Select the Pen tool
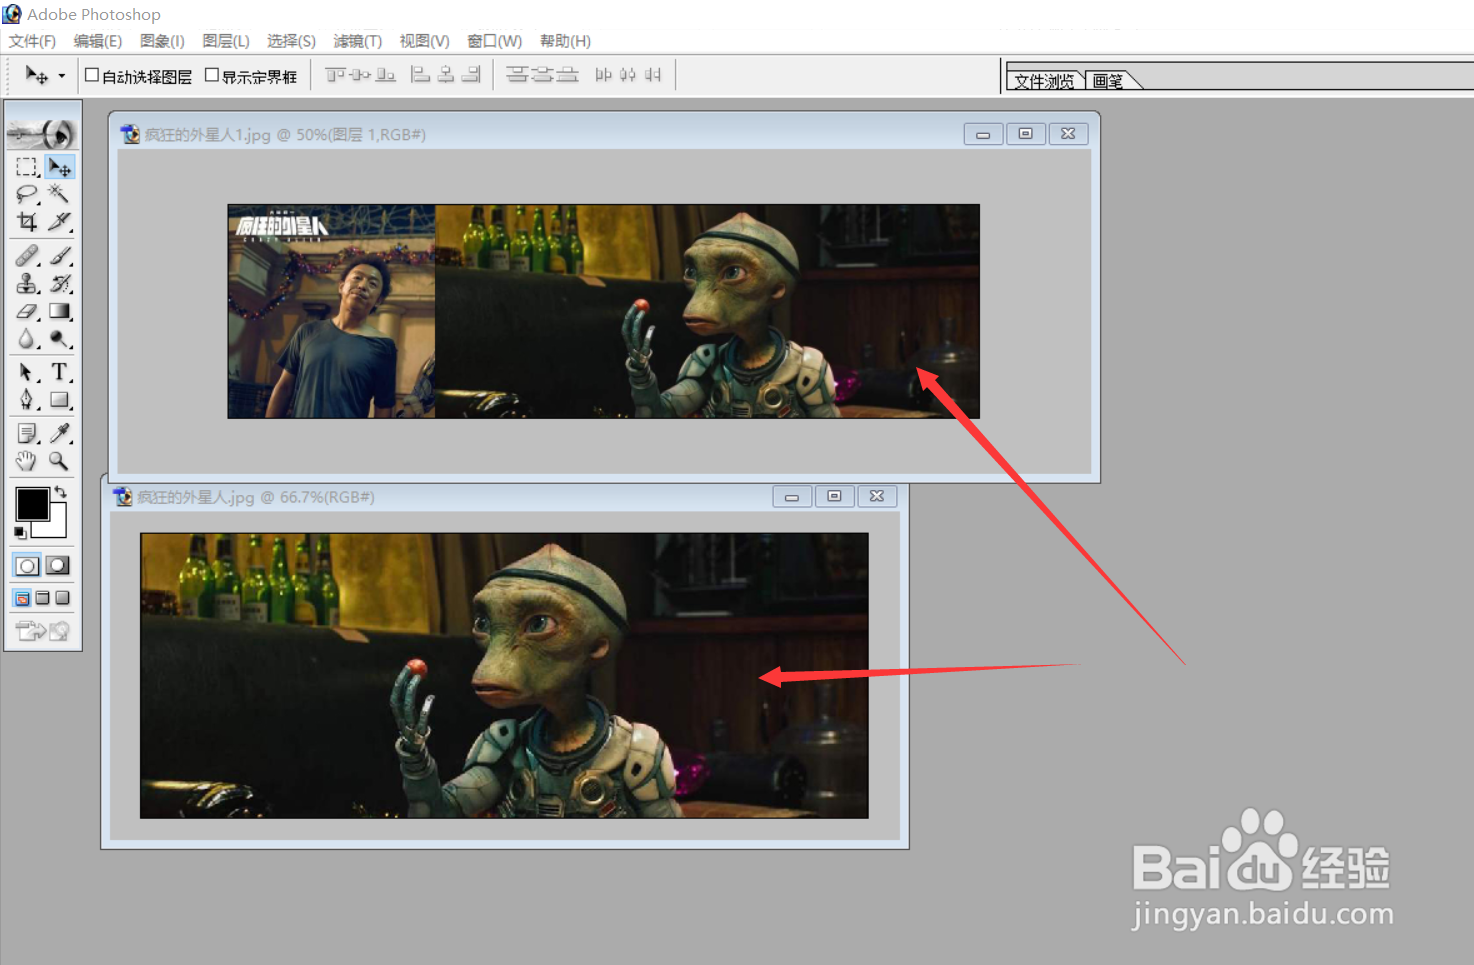1474x965 pixels. click(x=27, y=400)
